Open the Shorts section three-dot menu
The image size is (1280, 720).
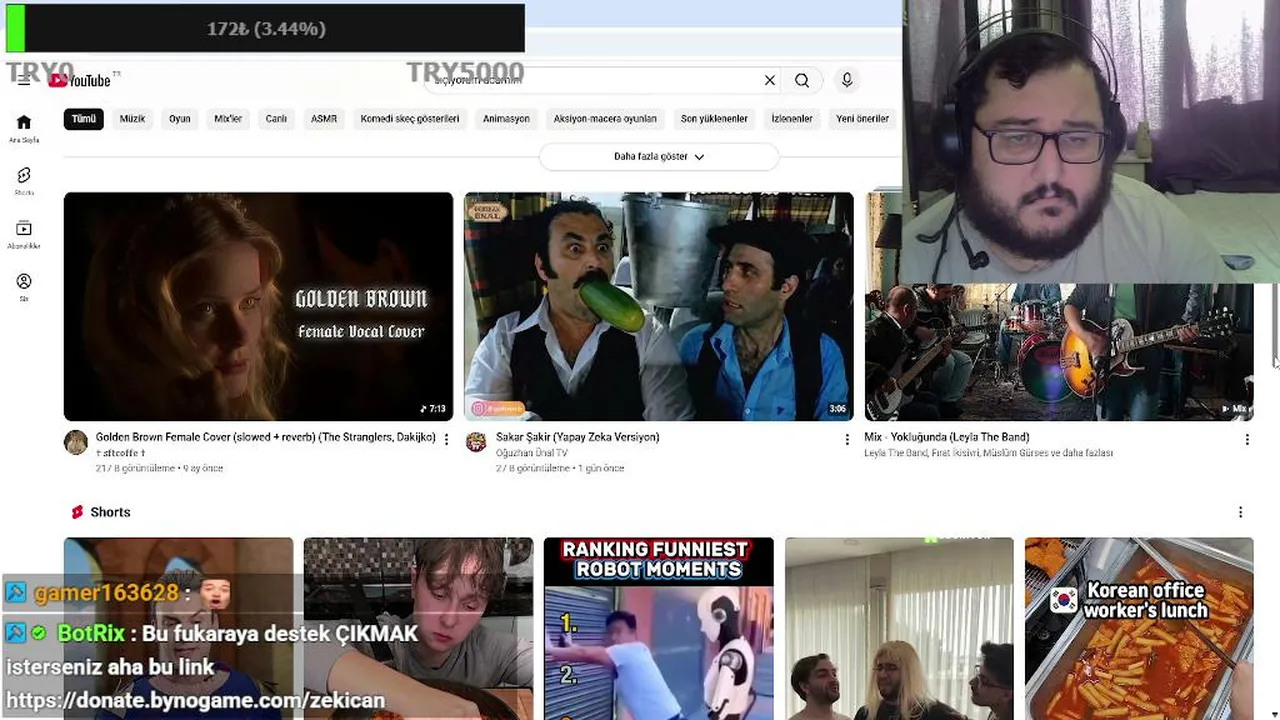click(x=1241, y=512)
